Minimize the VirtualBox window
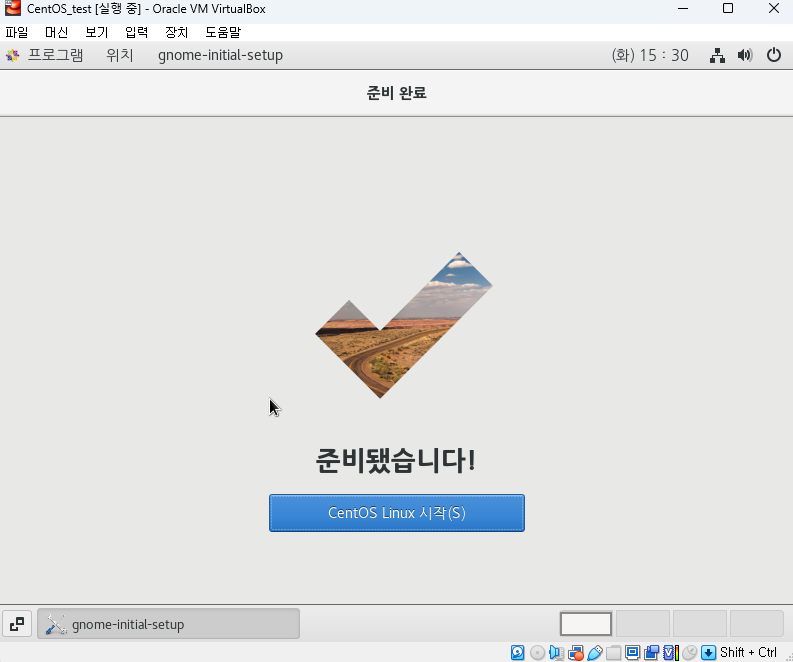This screenshot has width=793, height=662. click(683, 9)
